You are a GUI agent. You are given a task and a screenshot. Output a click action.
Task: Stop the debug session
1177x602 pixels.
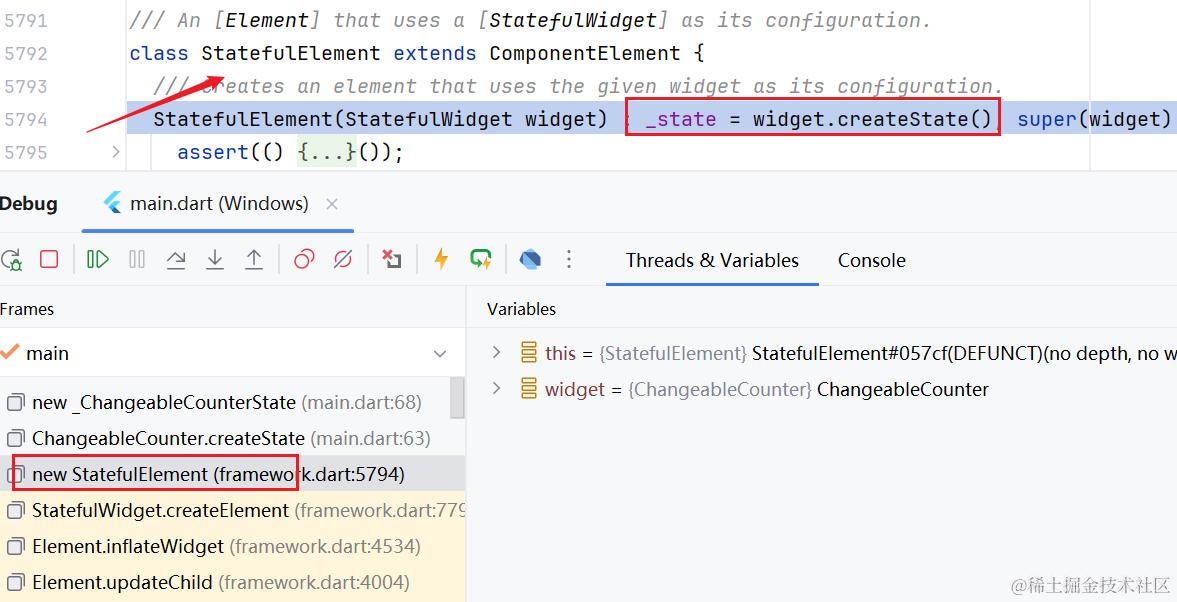pos(49,260)
